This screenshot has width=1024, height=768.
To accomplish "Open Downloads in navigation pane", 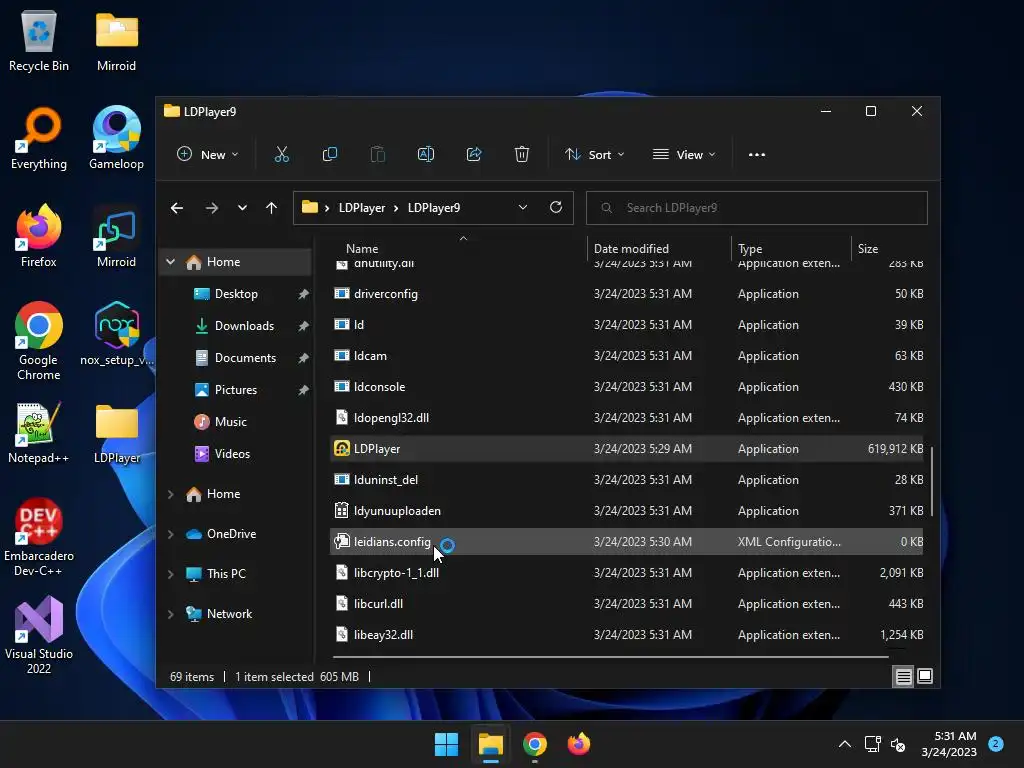I will (244, 326).
